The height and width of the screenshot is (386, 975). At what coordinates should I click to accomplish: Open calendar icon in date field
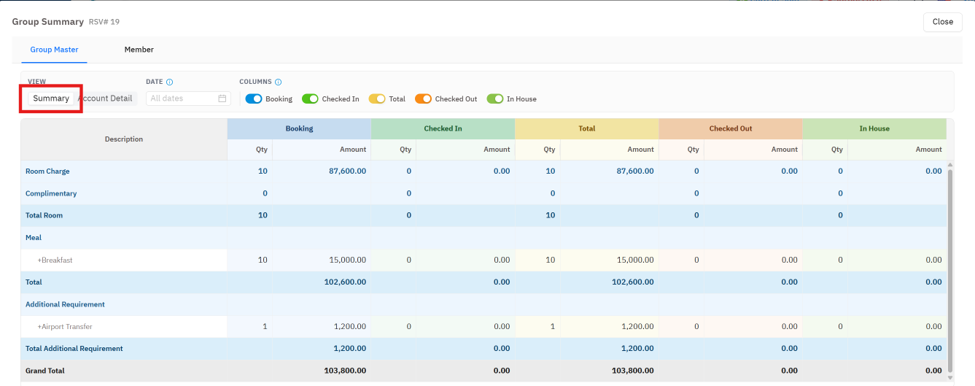222,98
